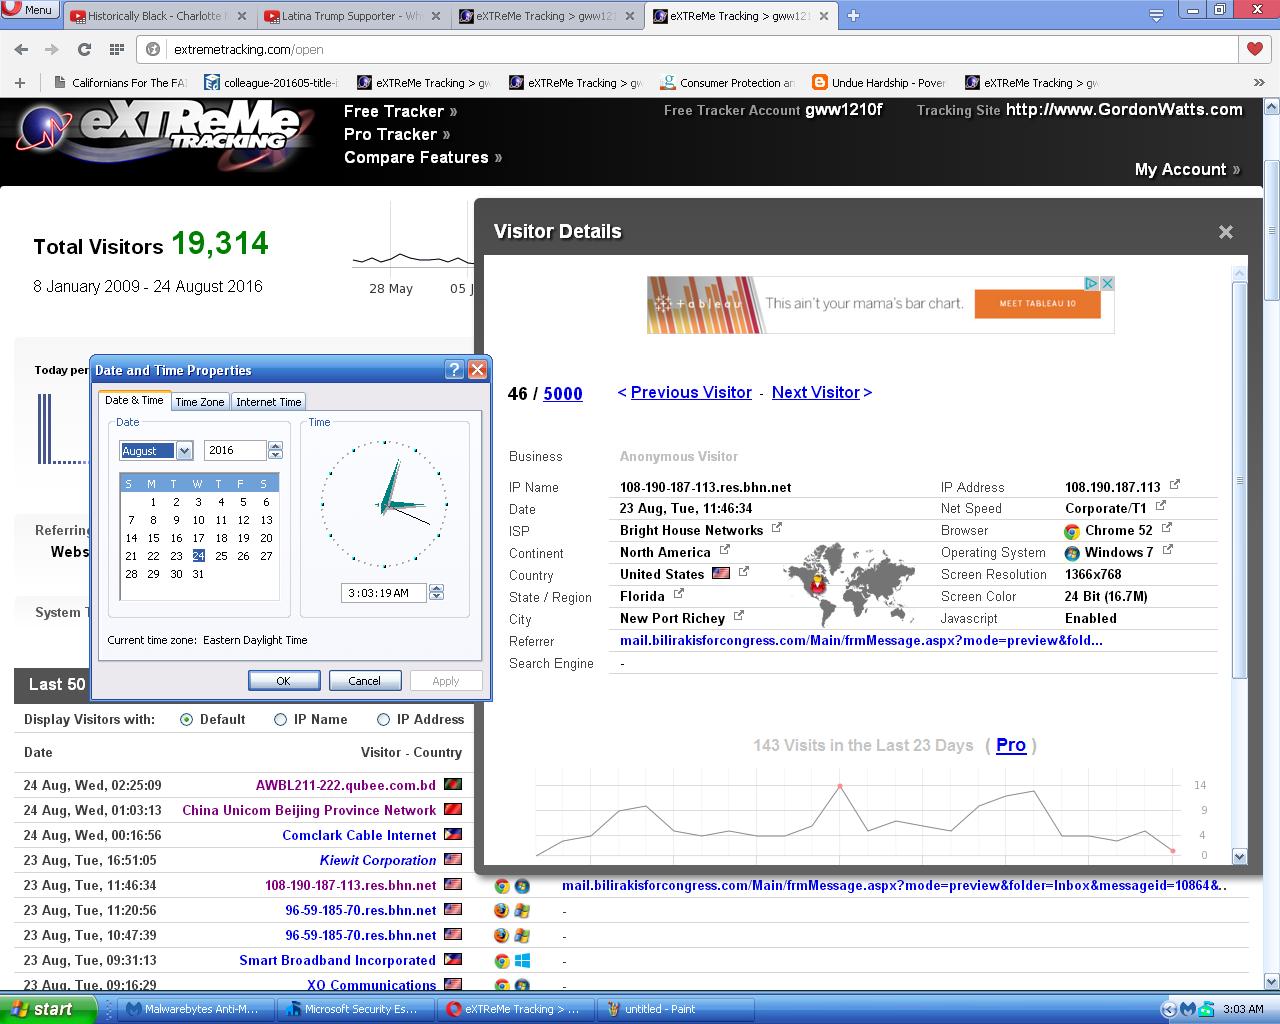
Task: Open Pro Tracker menu link
Action: (397, 134)
